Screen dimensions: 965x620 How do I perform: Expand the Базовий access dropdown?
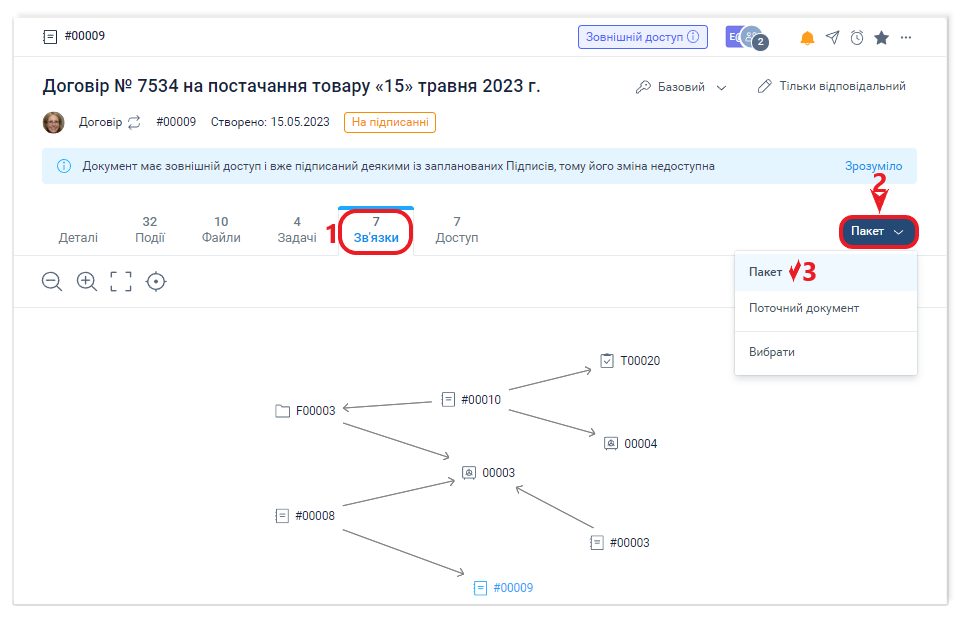tap(682, 87)
